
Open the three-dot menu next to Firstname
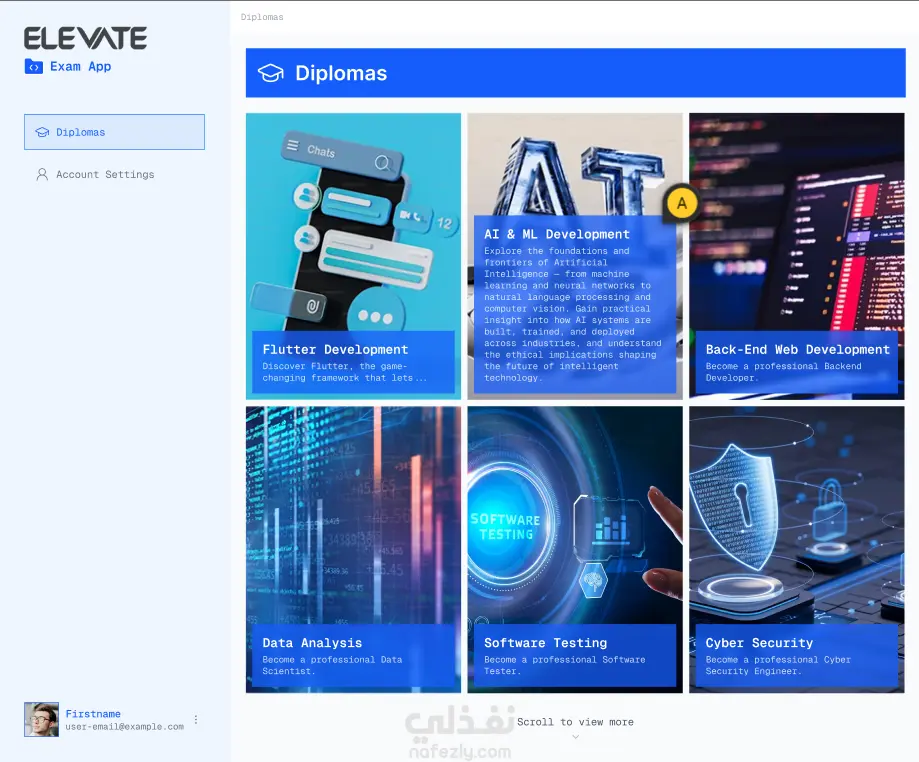click(196, 719)
